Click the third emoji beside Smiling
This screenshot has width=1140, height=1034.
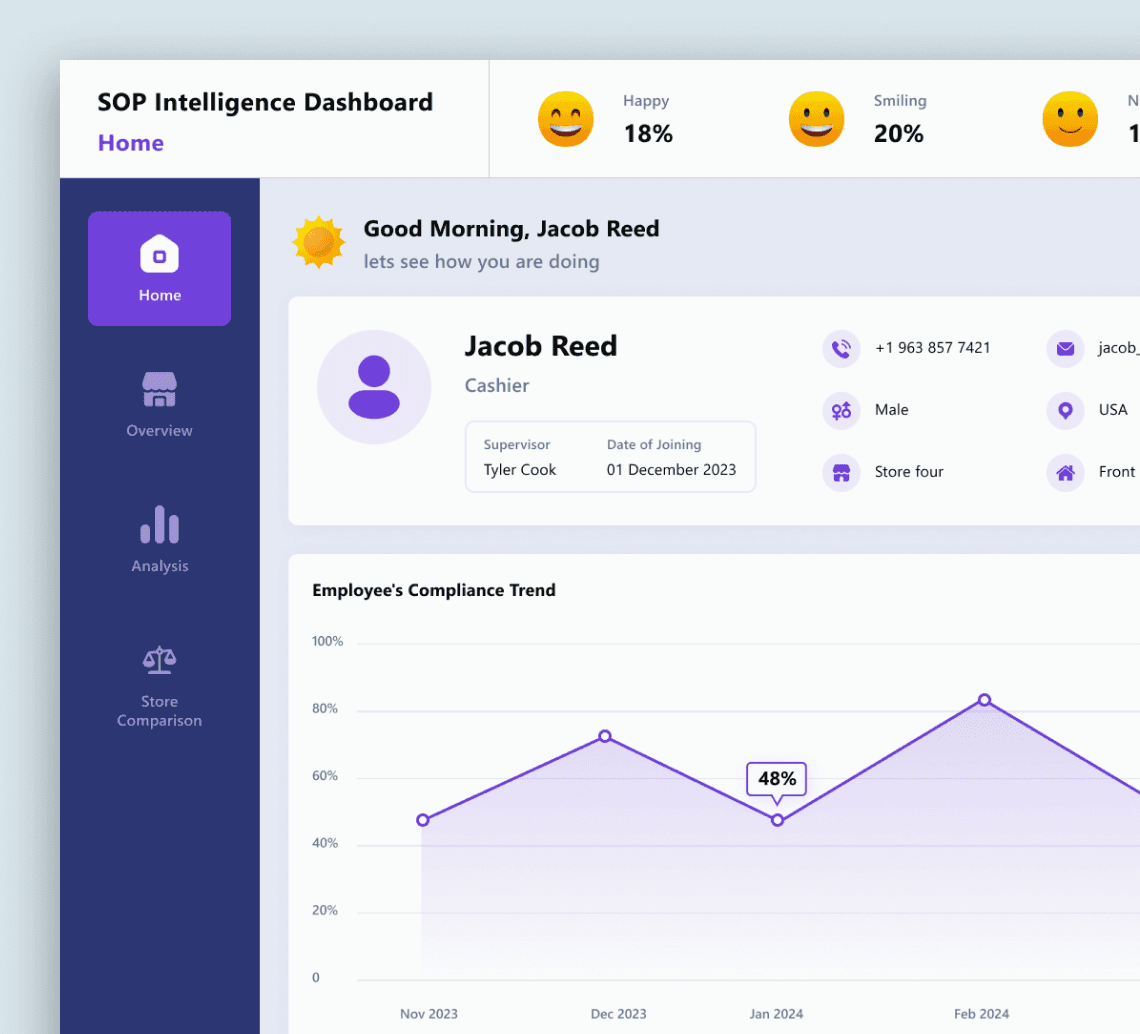(1069, 119)
